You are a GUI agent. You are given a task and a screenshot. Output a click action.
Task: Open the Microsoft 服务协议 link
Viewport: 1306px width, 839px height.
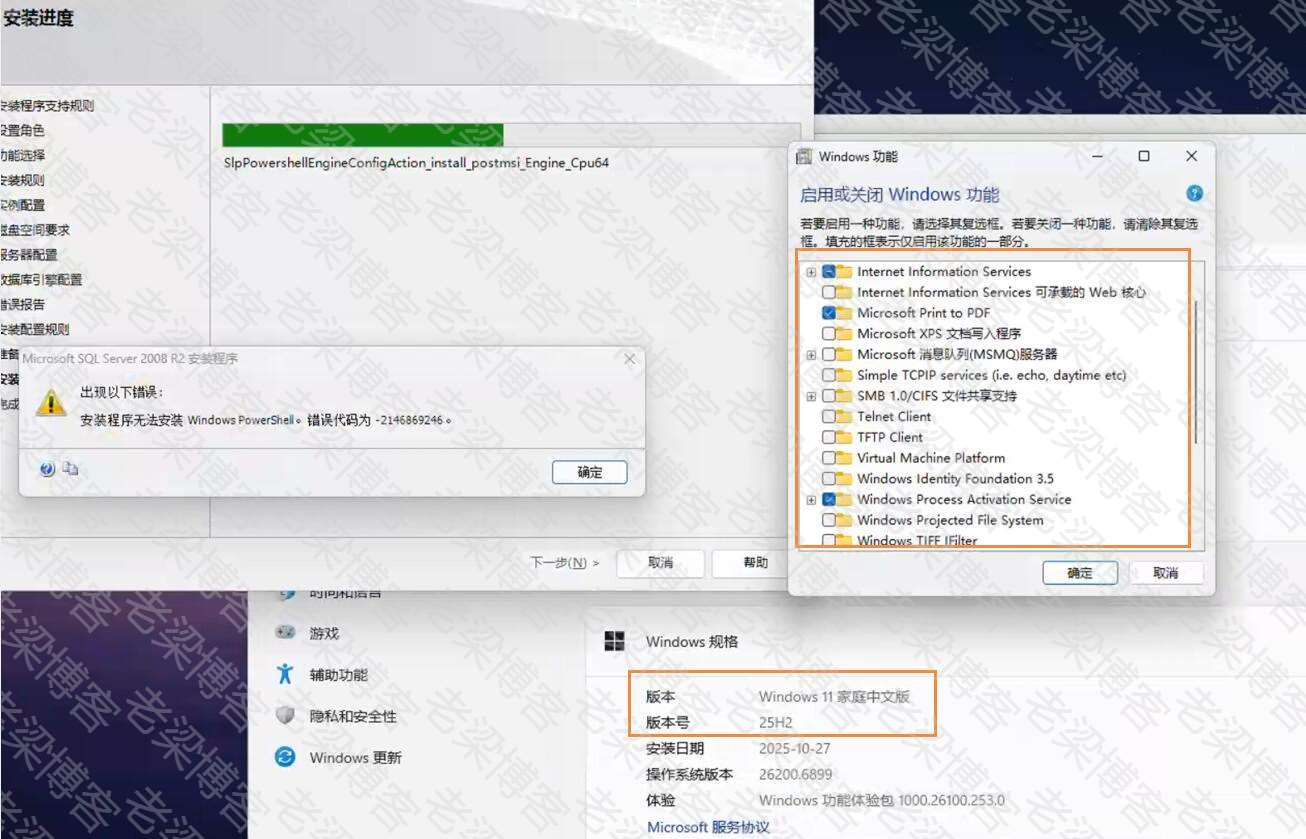click(708, 827)
